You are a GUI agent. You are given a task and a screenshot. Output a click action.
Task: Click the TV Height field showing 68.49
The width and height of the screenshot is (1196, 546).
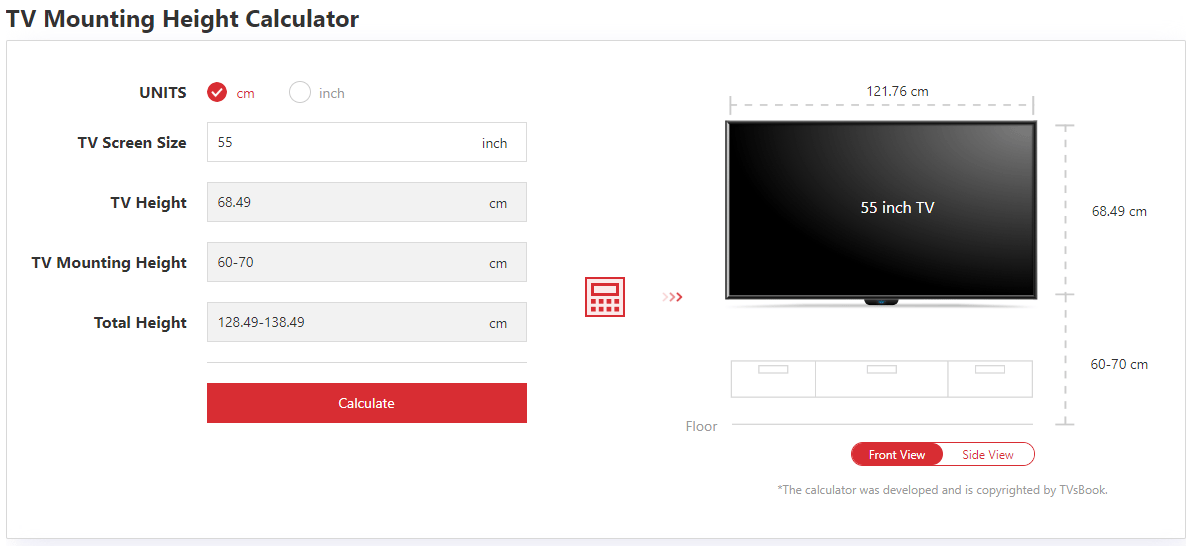point(367,202)
